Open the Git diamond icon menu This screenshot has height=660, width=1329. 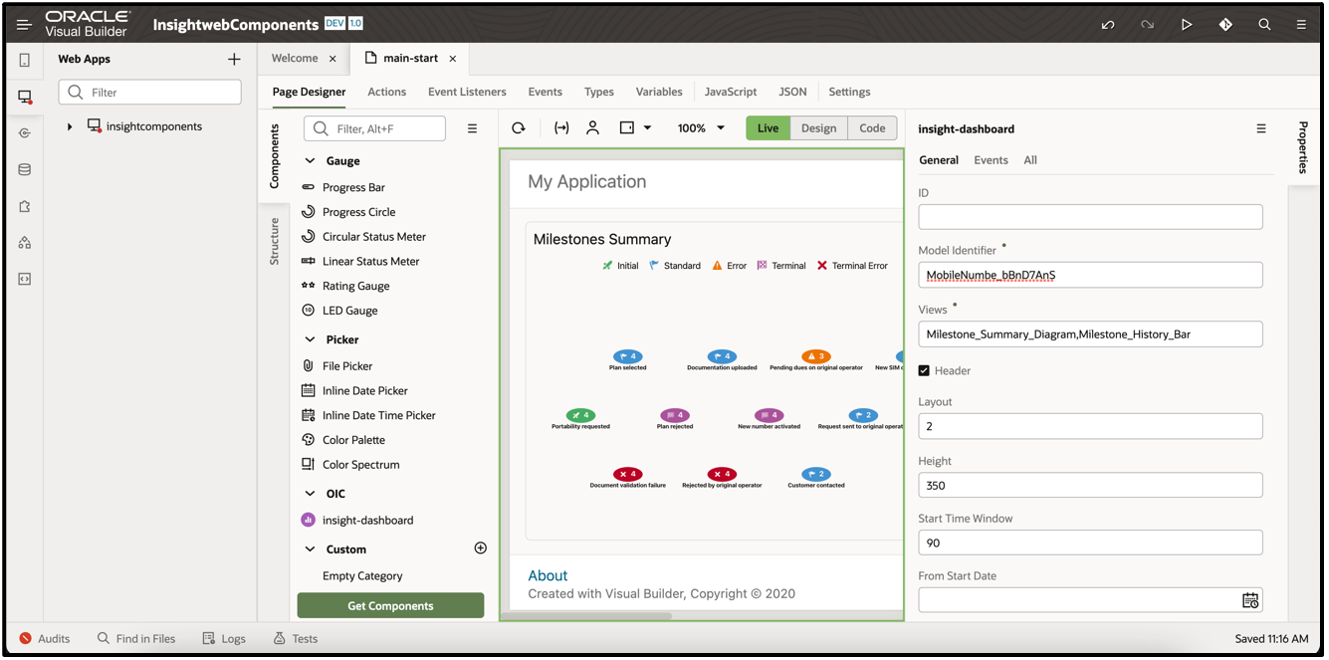tap(1225, 25)
